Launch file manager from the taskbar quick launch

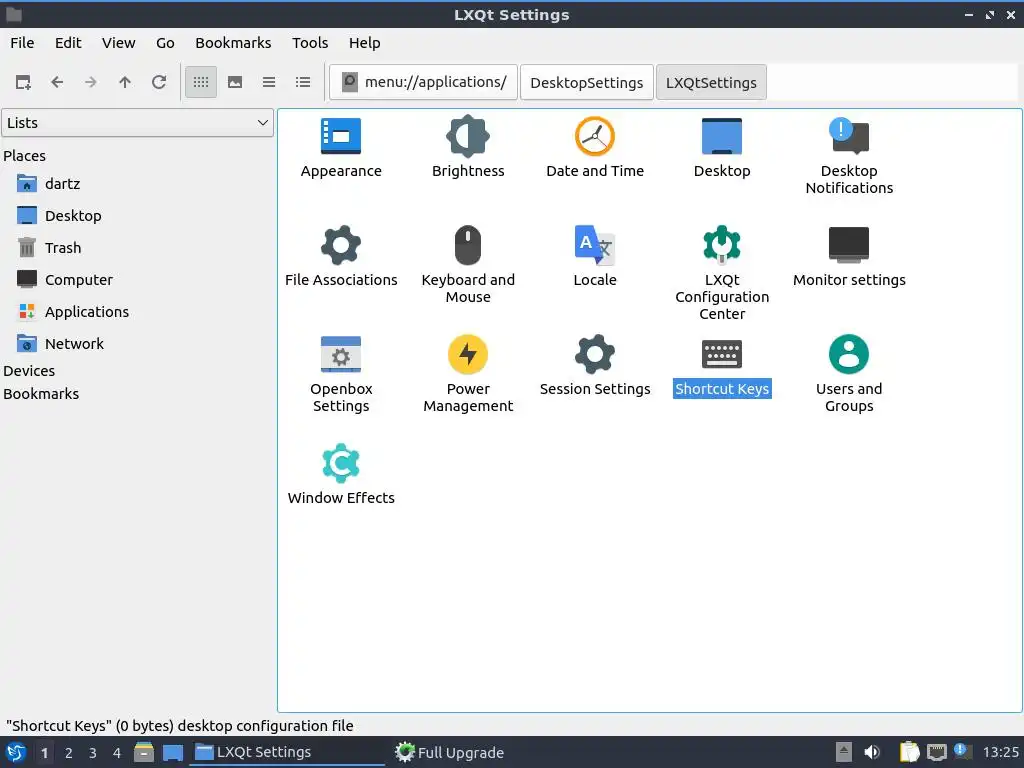point(144,752)
